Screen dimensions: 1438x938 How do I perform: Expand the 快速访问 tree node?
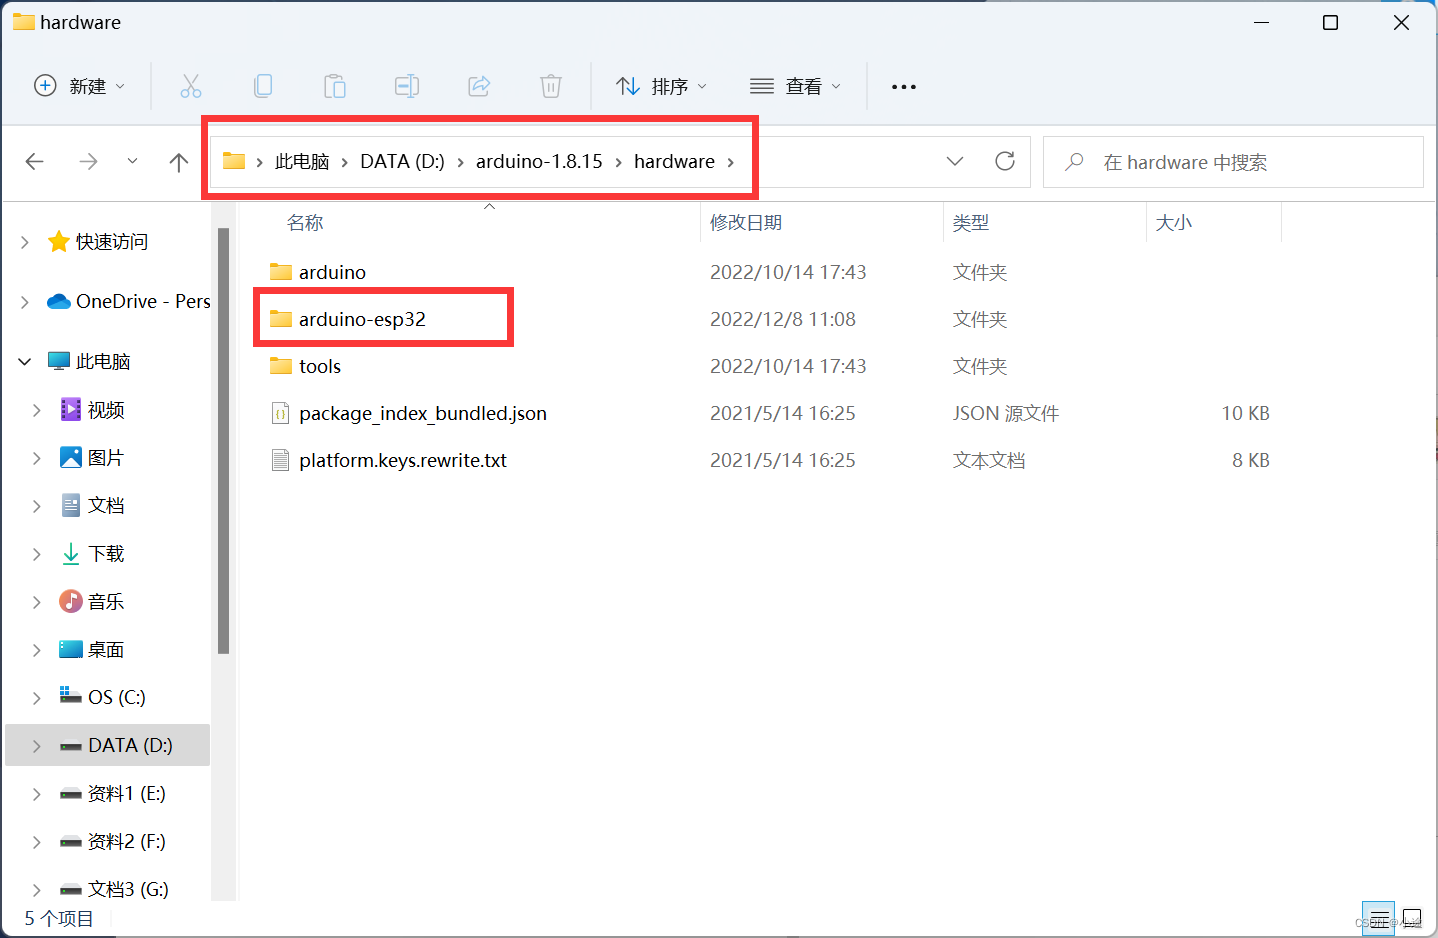pyautogui.click(x=25, y=242)
